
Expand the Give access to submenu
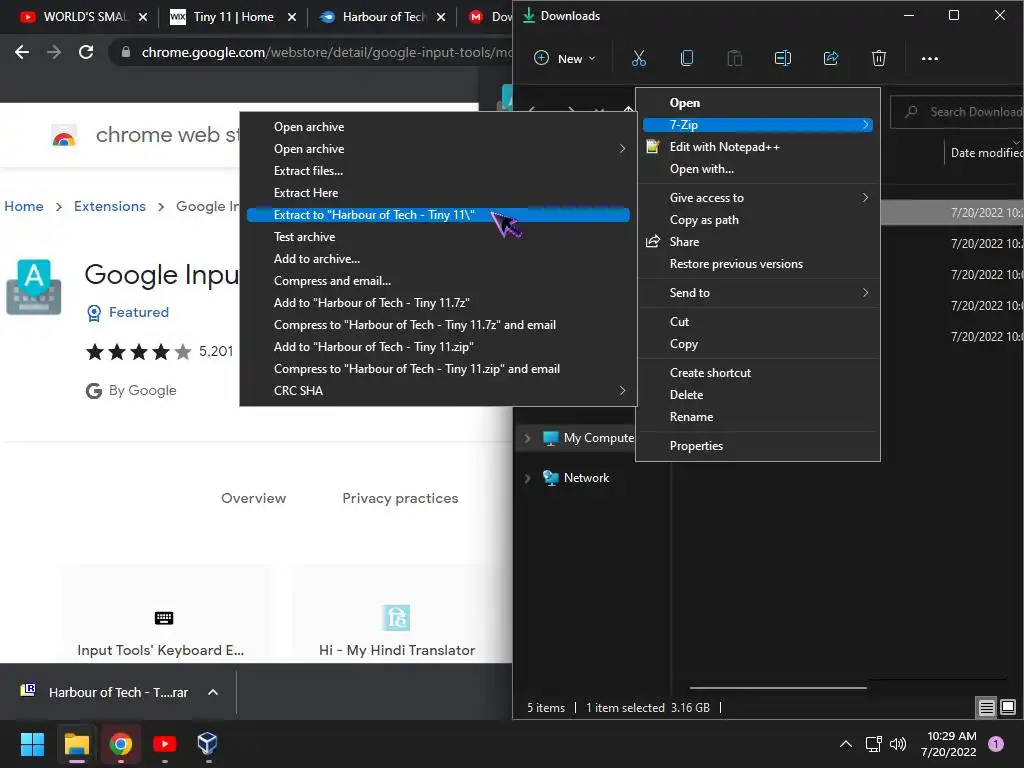(758, 198)
